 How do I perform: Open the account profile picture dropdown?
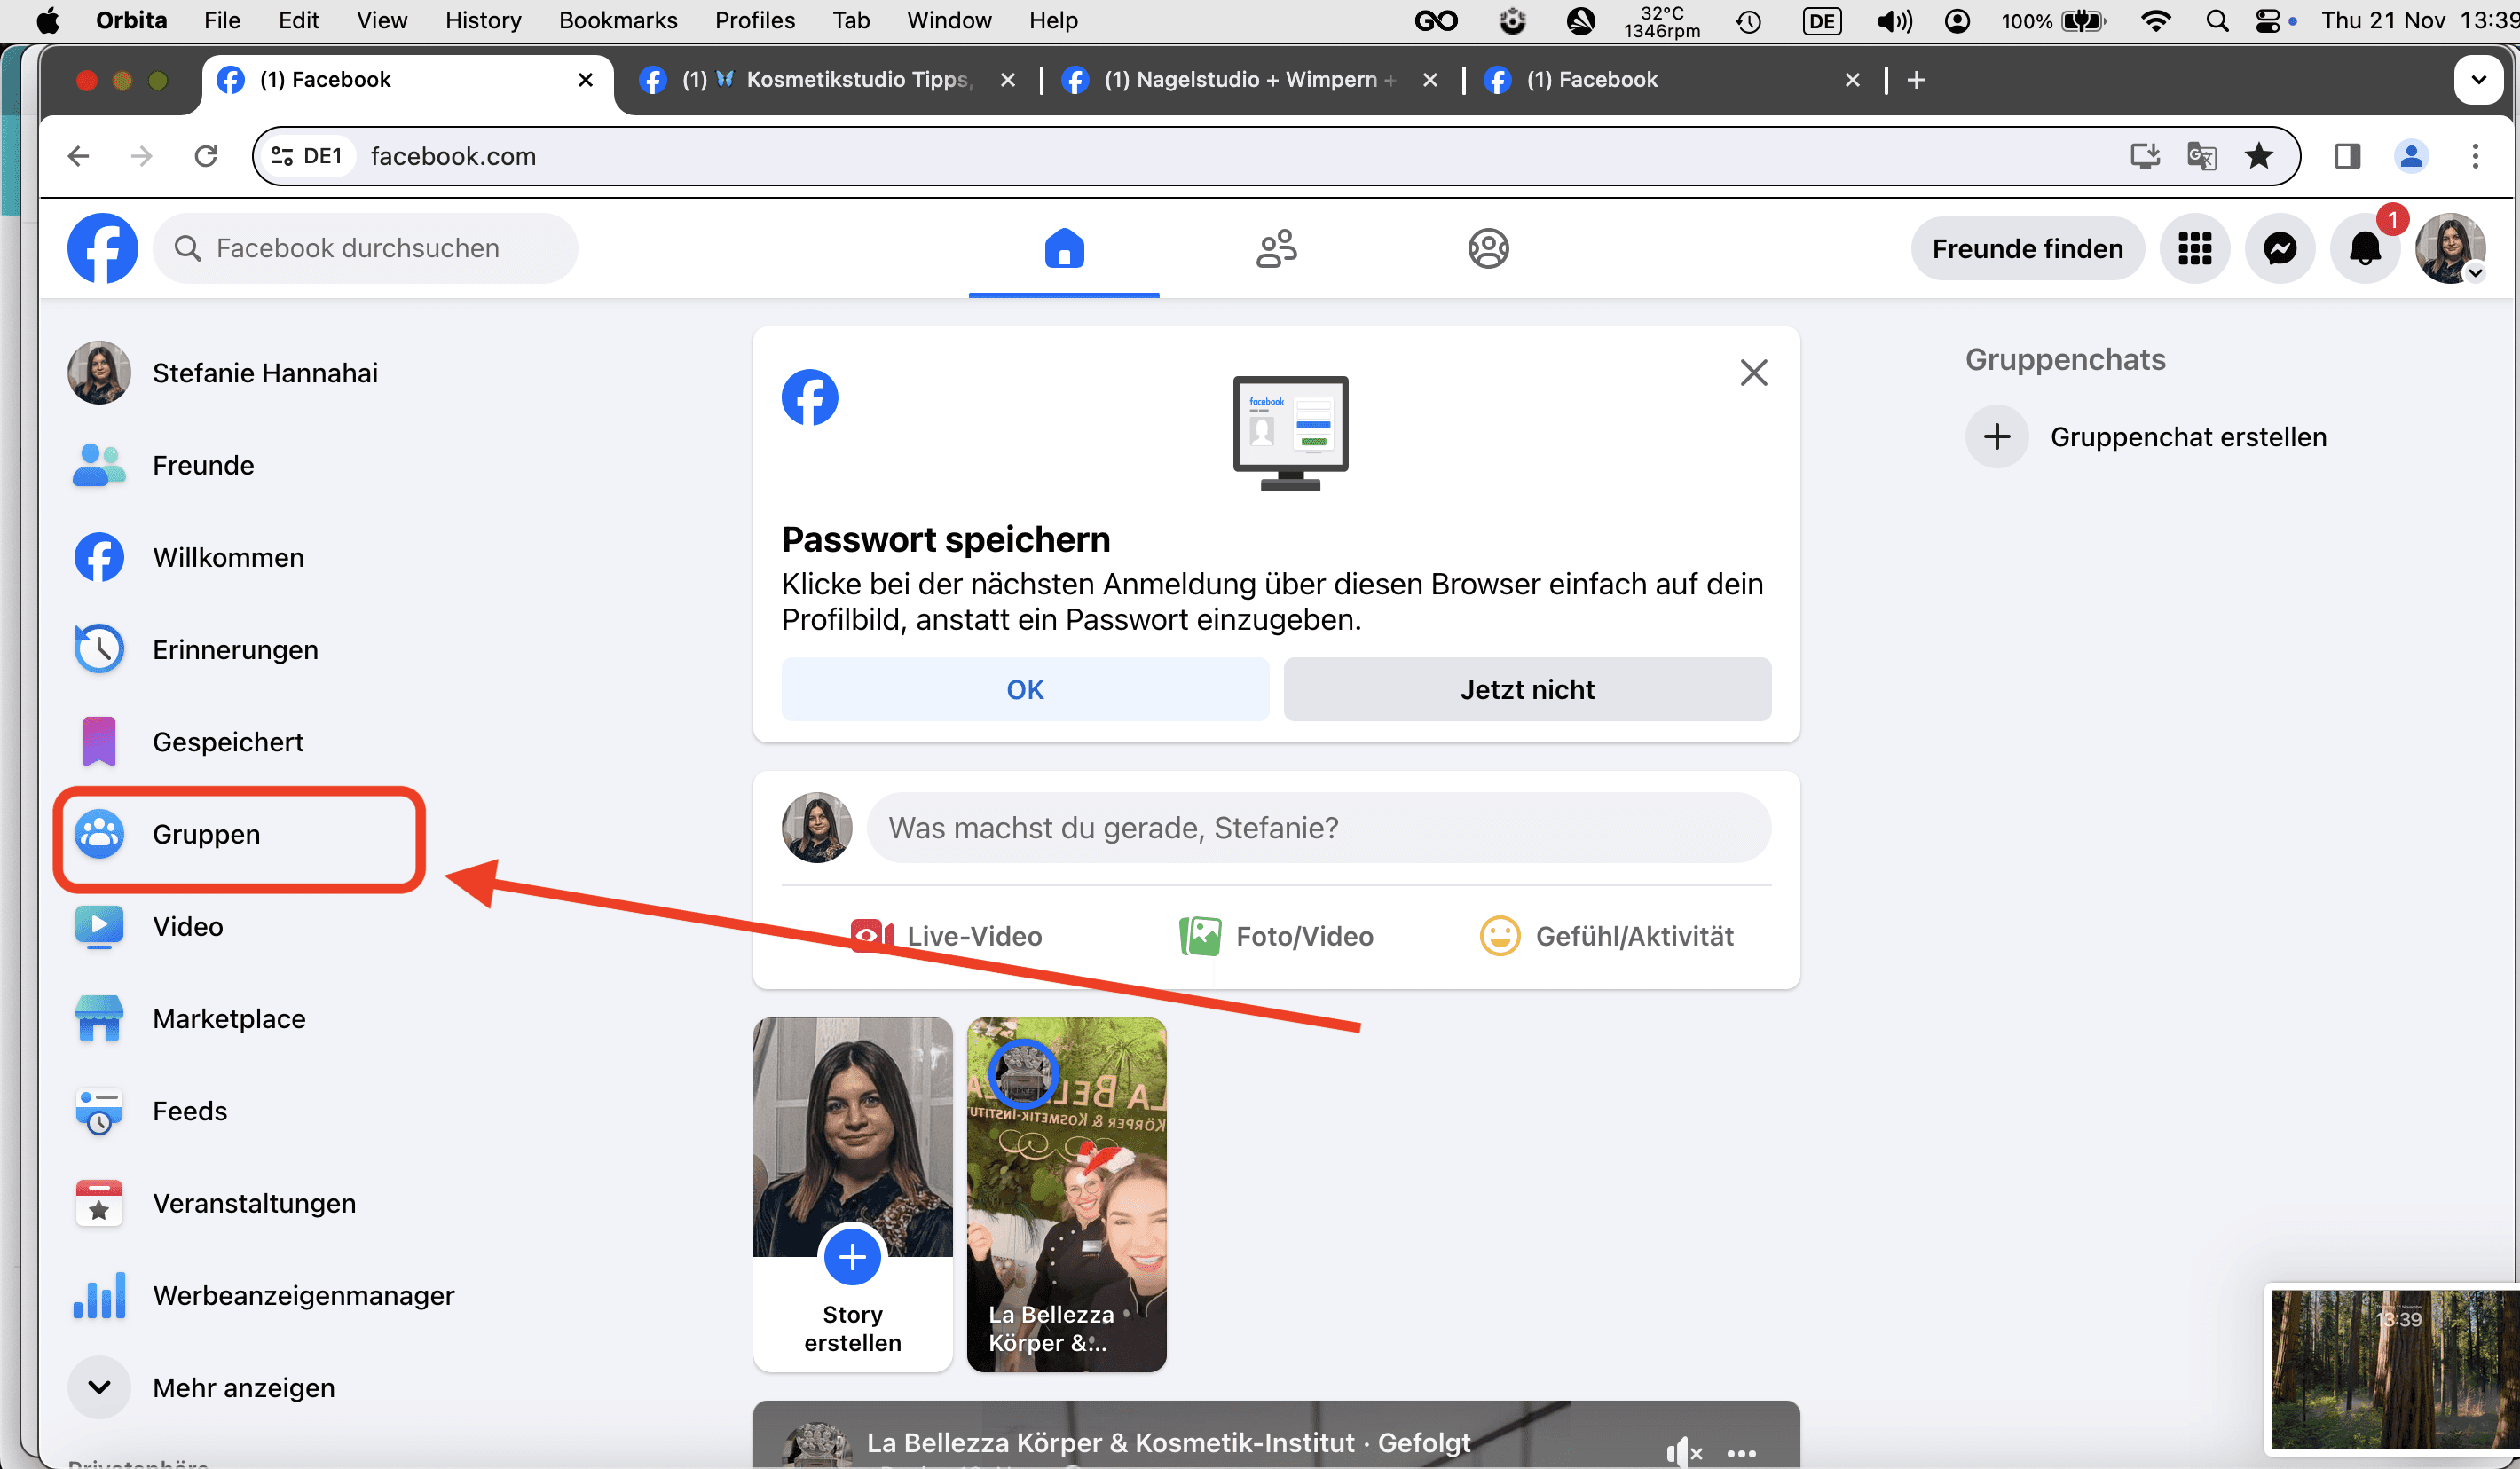coord(2449,248)
